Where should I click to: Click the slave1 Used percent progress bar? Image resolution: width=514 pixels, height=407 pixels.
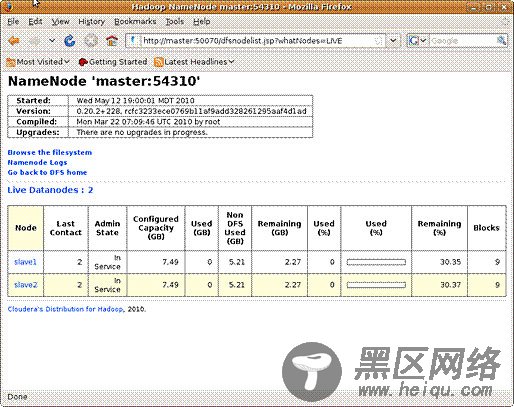point(376,262)
